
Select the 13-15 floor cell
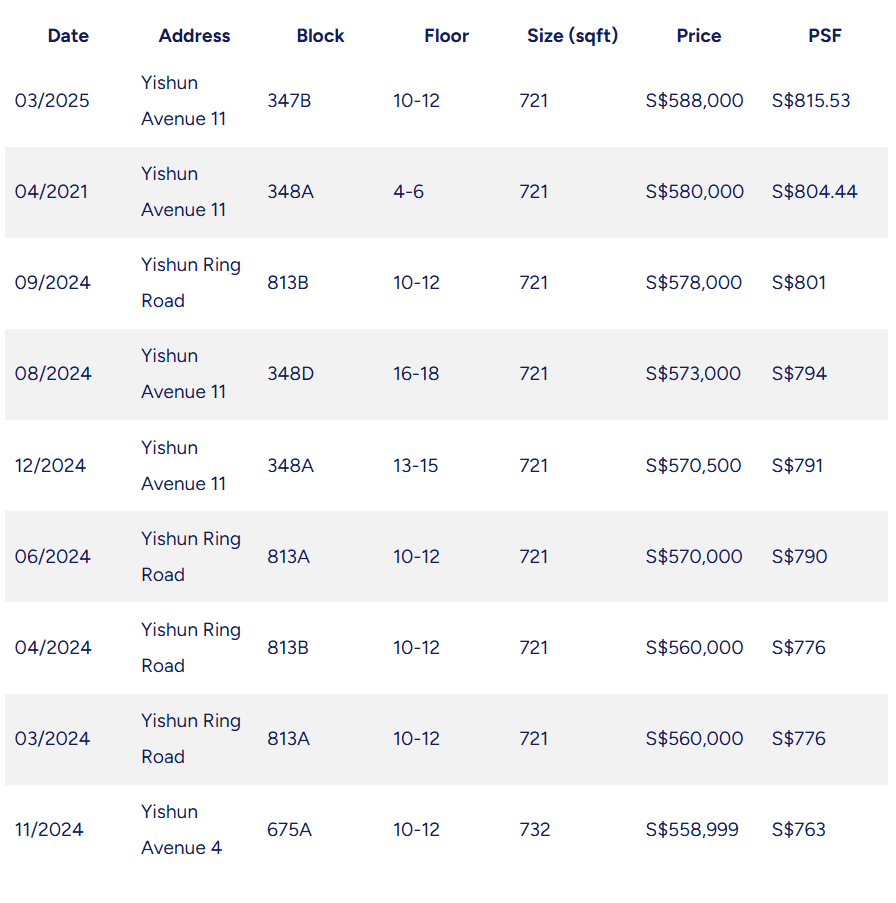[x=415, y=466]
